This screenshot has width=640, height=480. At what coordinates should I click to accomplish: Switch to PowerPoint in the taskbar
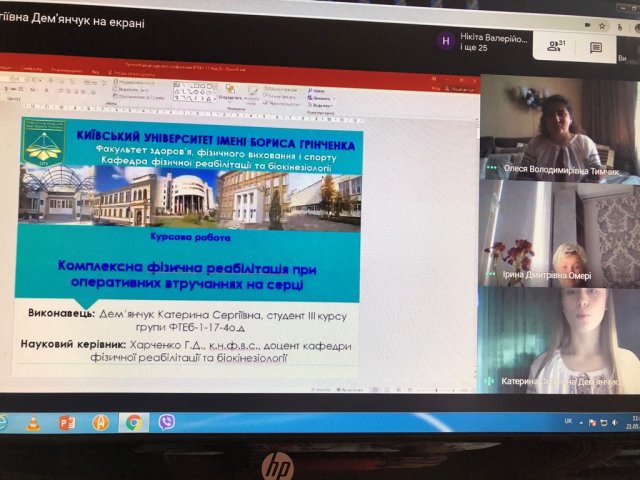pos(68,423)
